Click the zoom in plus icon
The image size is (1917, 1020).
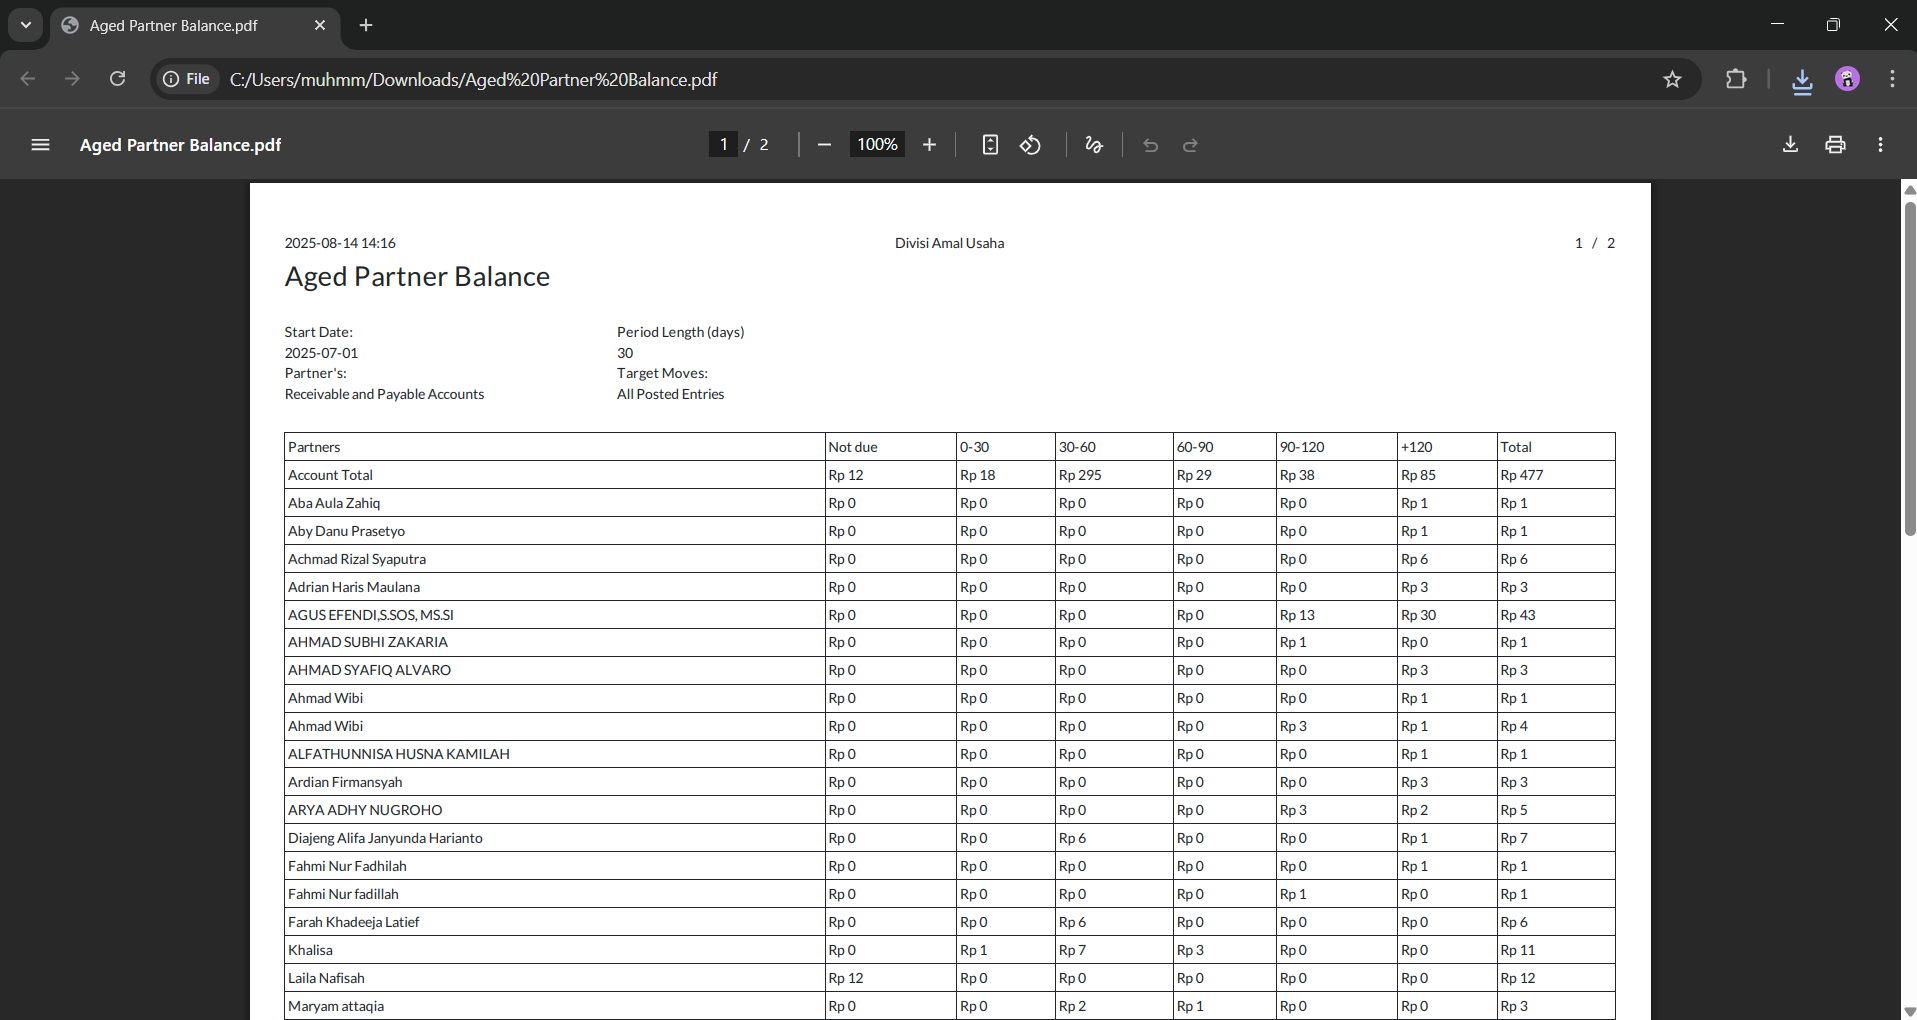click(929, 145)
